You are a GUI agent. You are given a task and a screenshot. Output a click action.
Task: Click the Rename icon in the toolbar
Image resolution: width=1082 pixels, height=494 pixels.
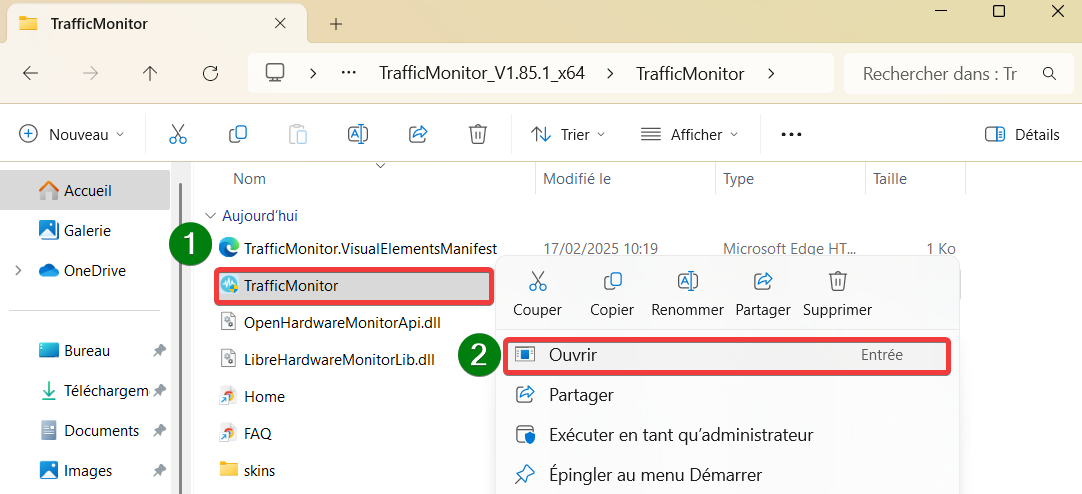[x=357, y=134]
